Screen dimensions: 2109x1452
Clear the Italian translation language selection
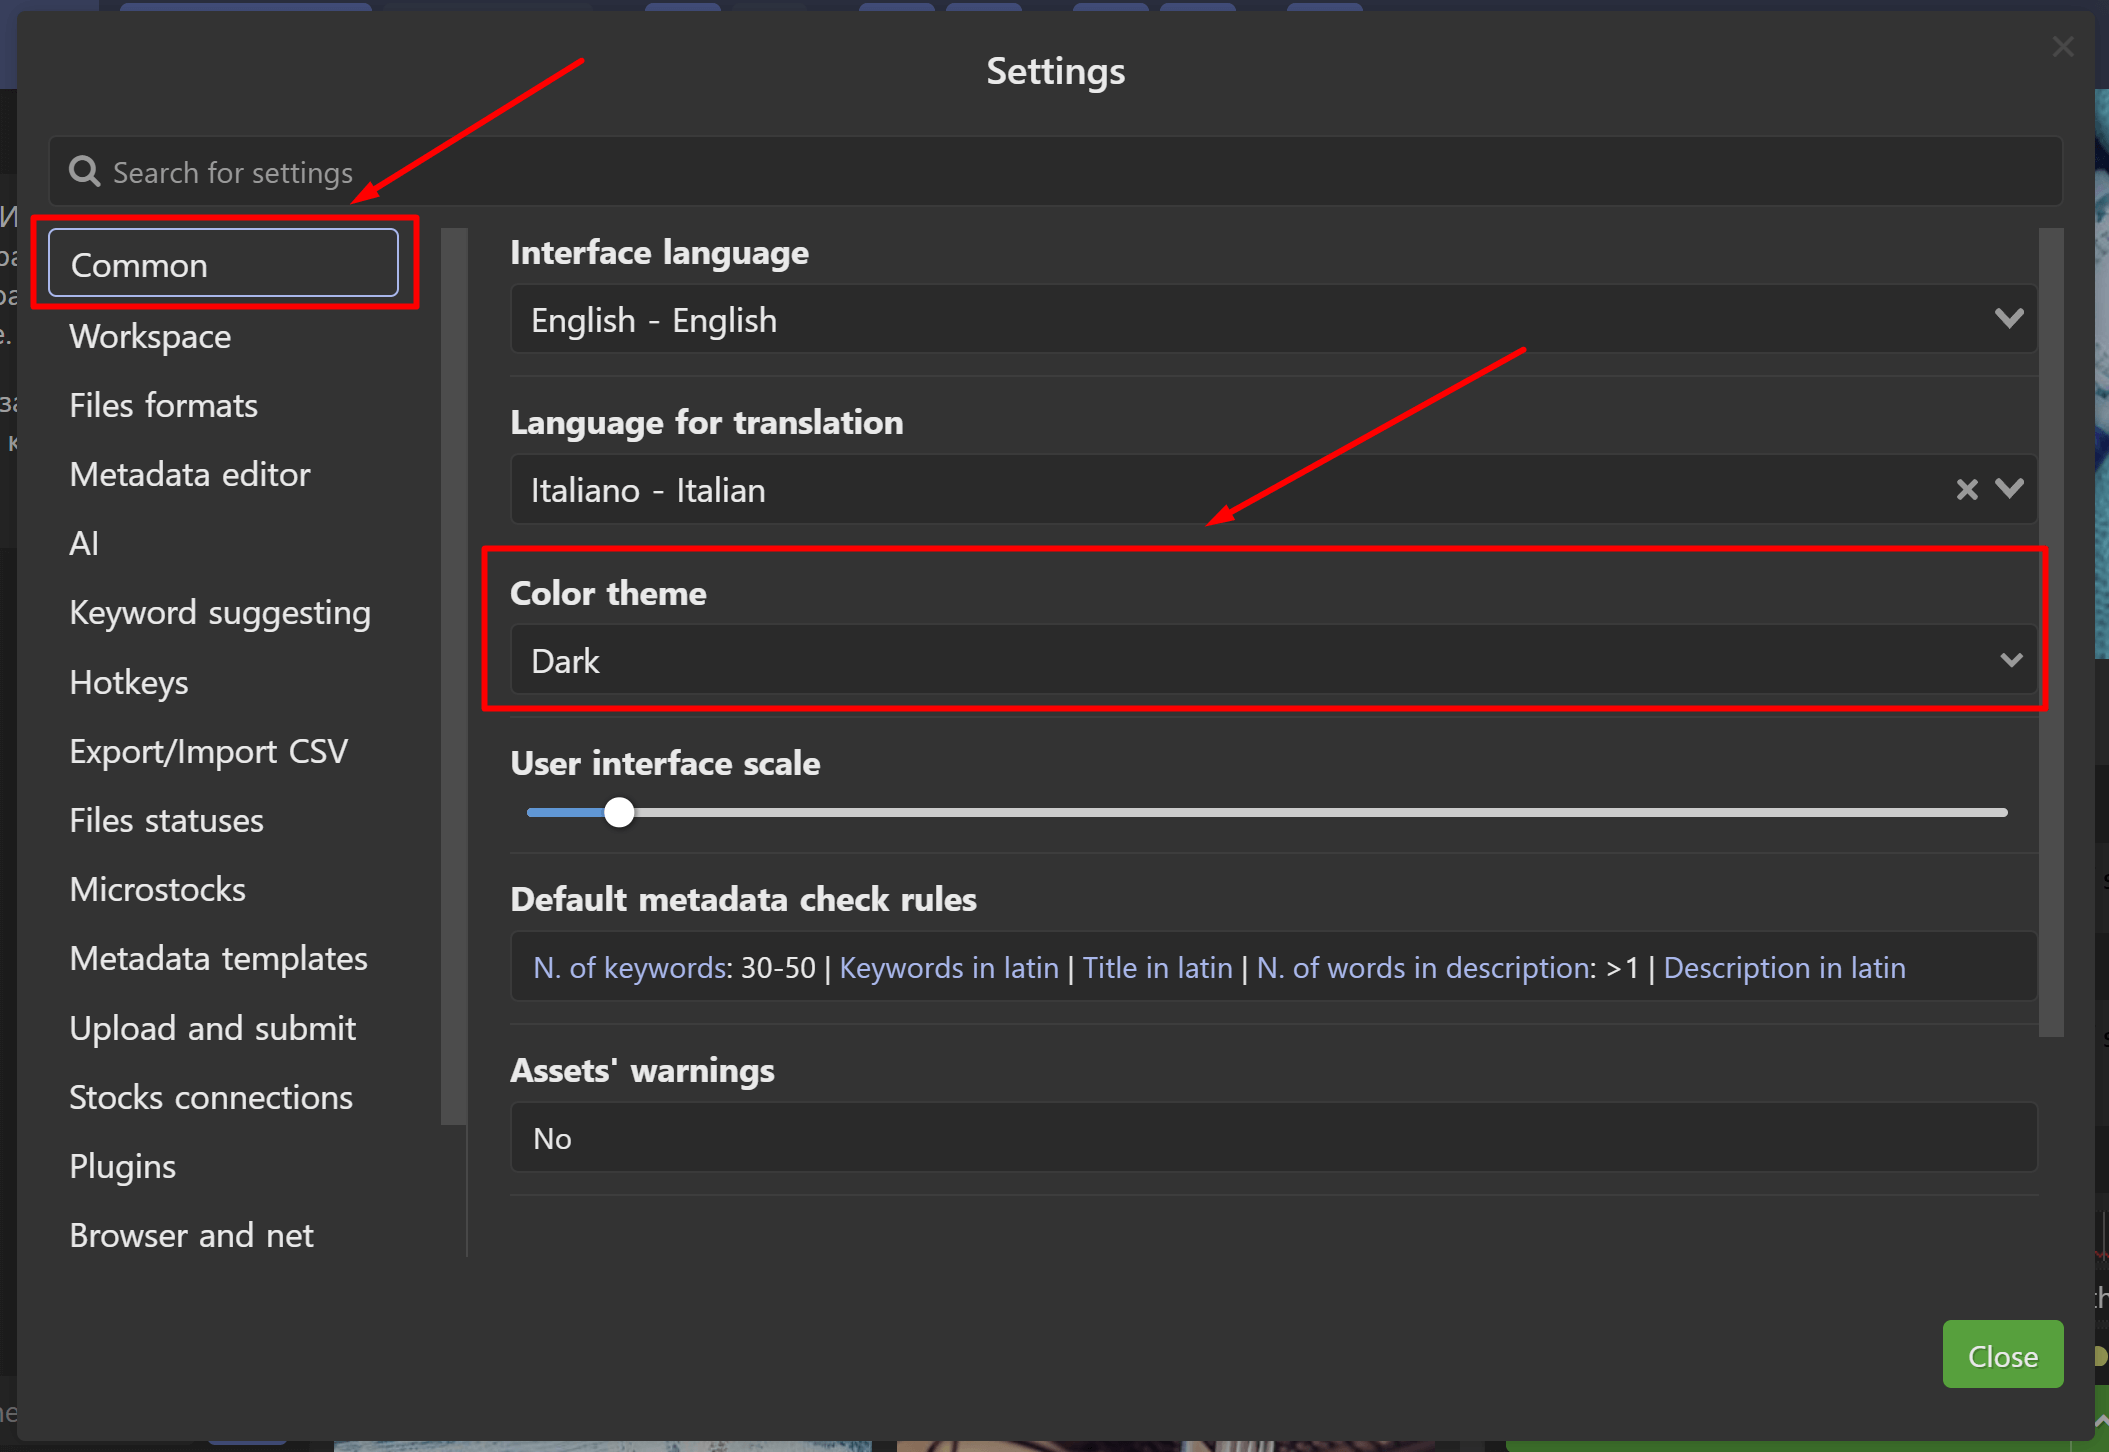pyautogui.click(x=1966, y=489)
